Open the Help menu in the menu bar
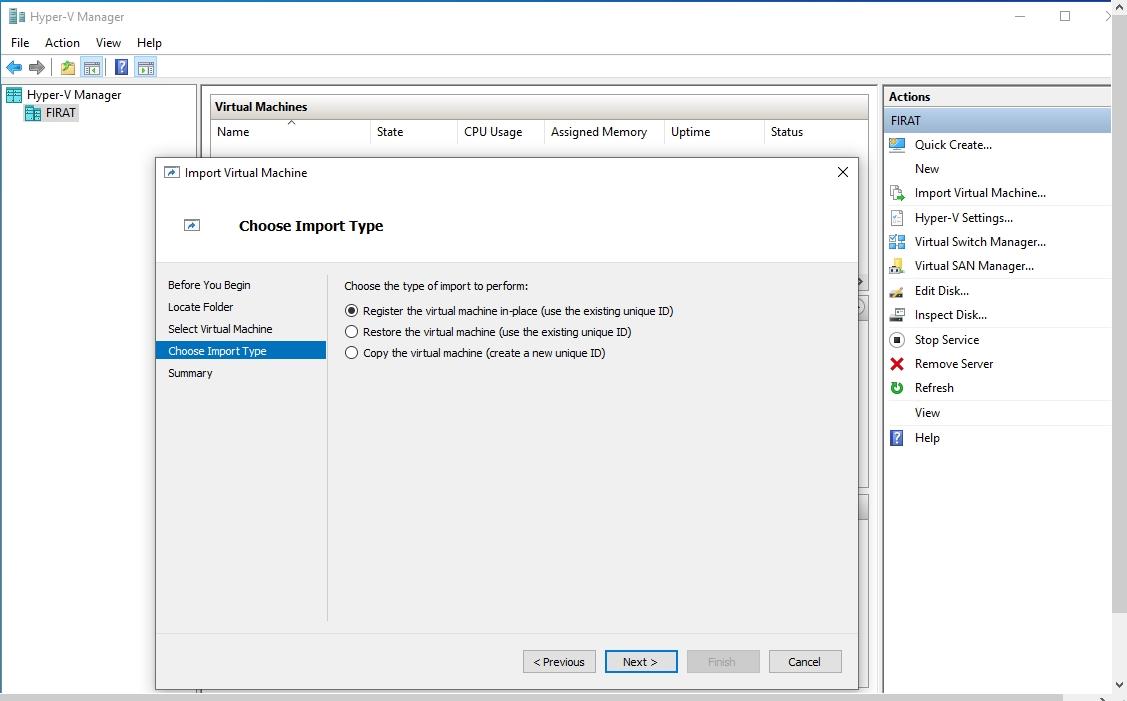This screenshot has width=1127, height=701. [x=150, y=42]
